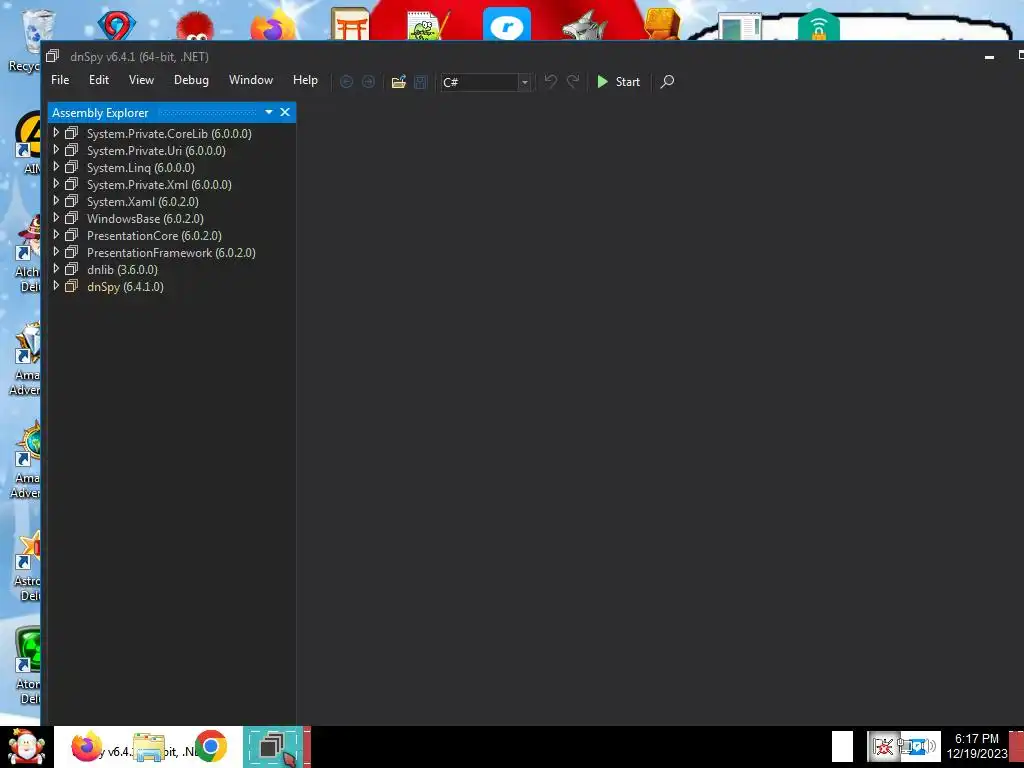Expand the System.Private.Uri node
This screenshot has width=1024, height=768.
56,150
